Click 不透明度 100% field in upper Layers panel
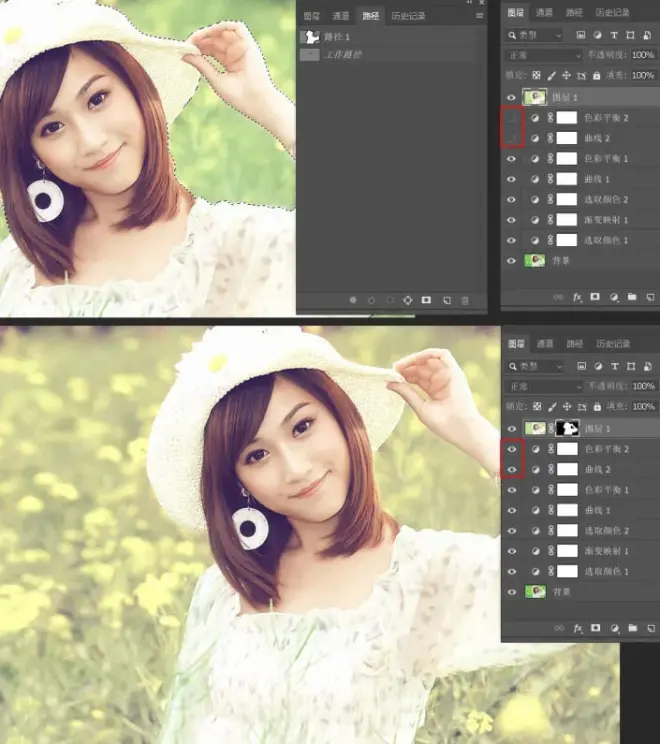The image size is (660, 744). [643, 55]
